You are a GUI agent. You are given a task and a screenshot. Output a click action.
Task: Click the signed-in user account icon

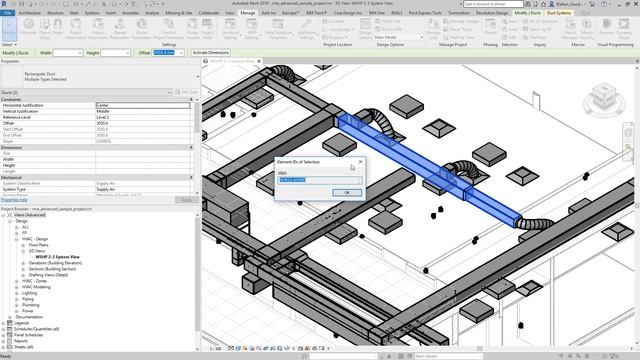552,4
